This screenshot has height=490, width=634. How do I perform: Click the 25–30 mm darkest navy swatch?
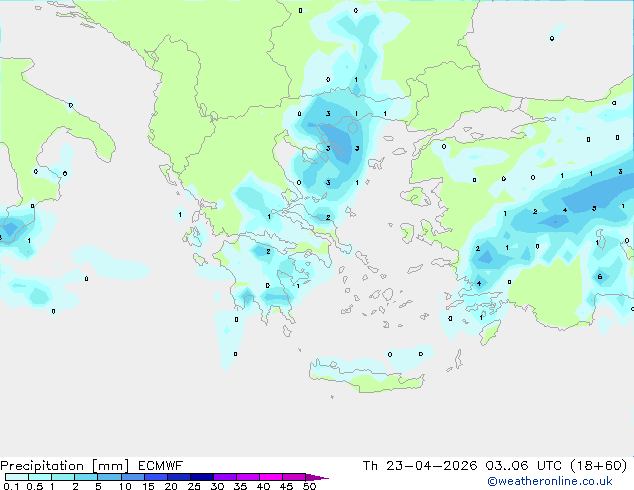202,477
